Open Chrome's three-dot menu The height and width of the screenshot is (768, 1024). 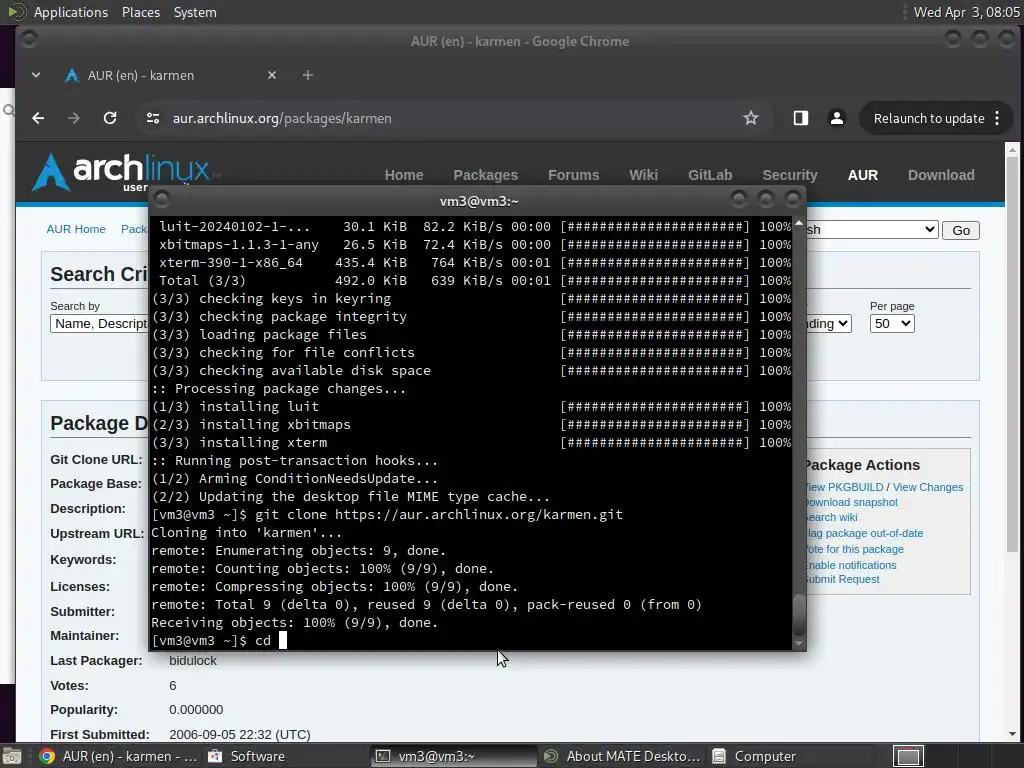click(x=997, y=118)
